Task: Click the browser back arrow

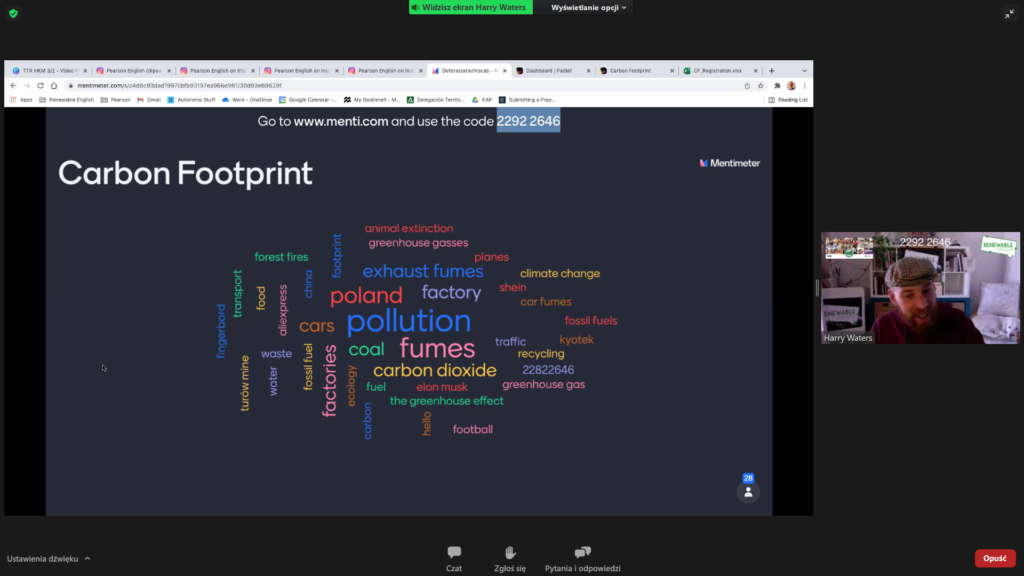Action: click(x=13, y=86)
